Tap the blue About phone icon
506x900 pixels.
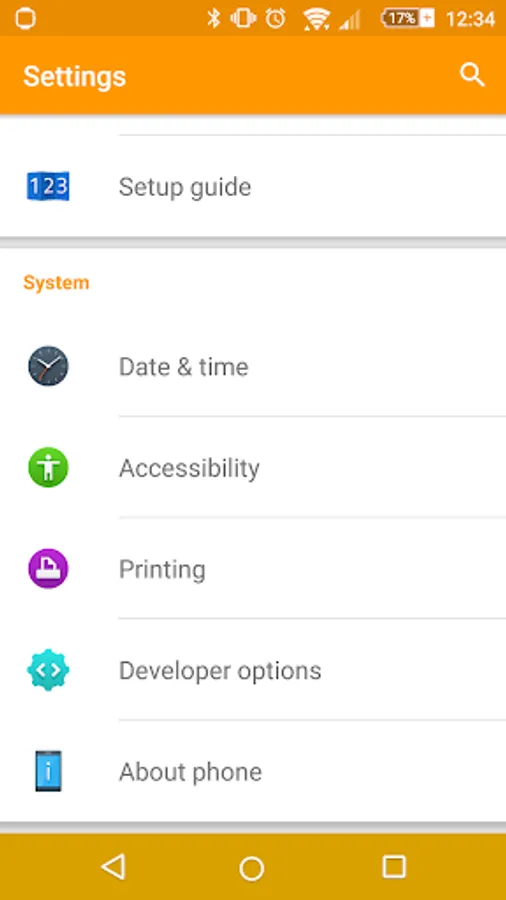click(48, 771)
